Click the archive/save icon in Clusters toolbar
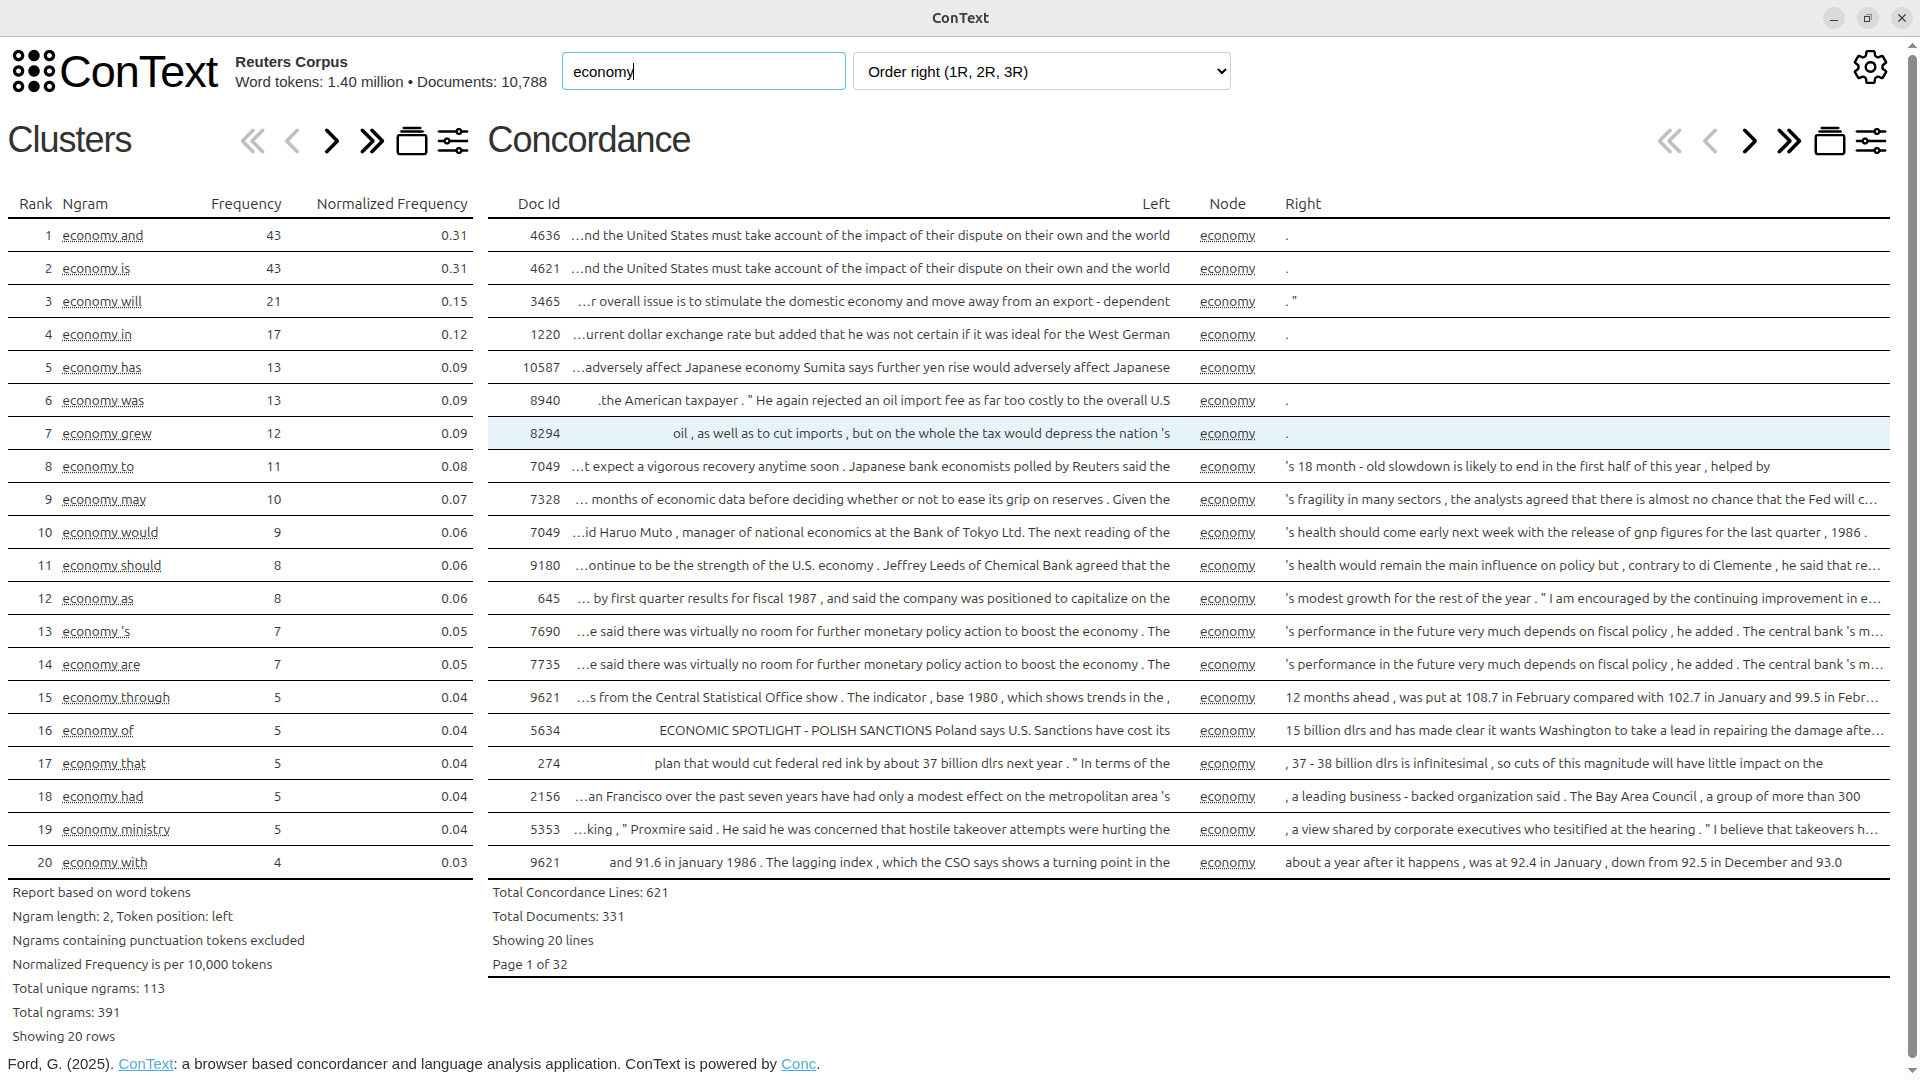This screenshot has width=1920, height=1080. click(411, 141)
